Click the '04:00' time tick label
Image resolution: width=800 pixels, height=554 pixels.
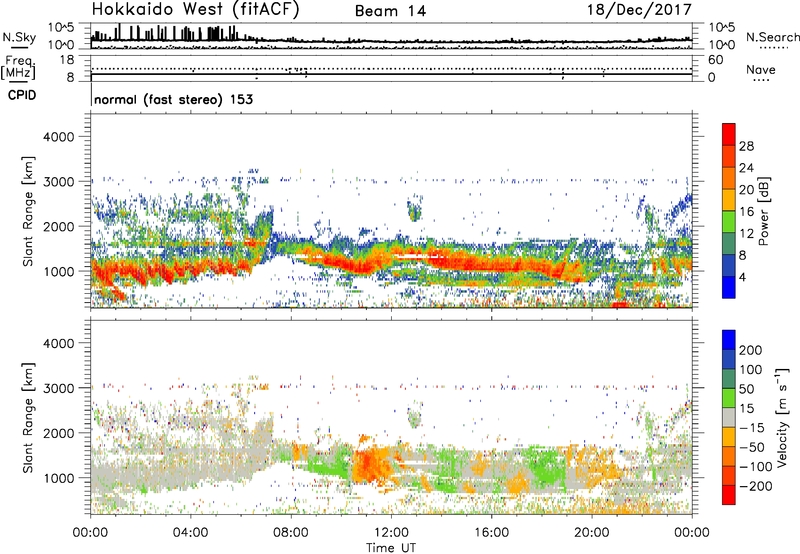(190, 533)
